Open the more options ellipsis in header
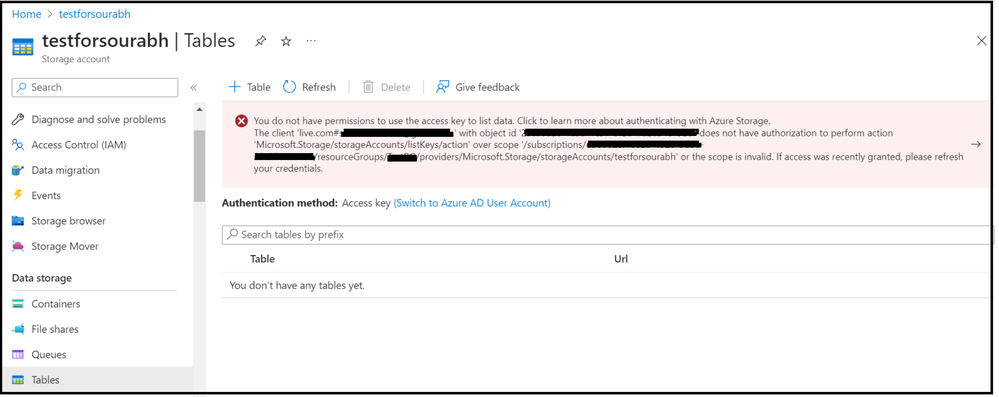Viewport: 999px width, 397px height. (311, 41)
